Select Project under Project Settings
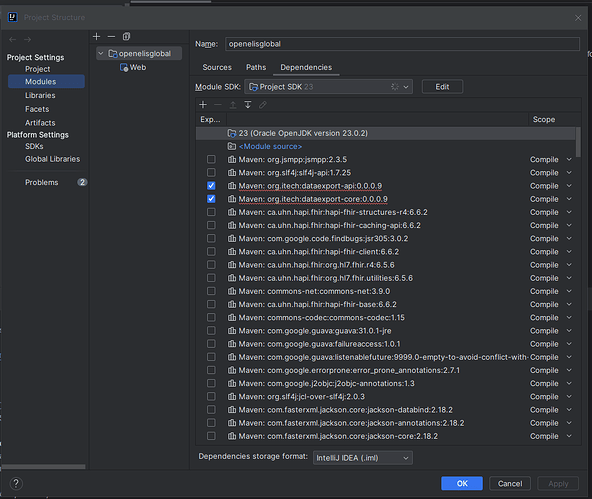The width and height of the screenshot is (592, 499). tap(37, 69)
